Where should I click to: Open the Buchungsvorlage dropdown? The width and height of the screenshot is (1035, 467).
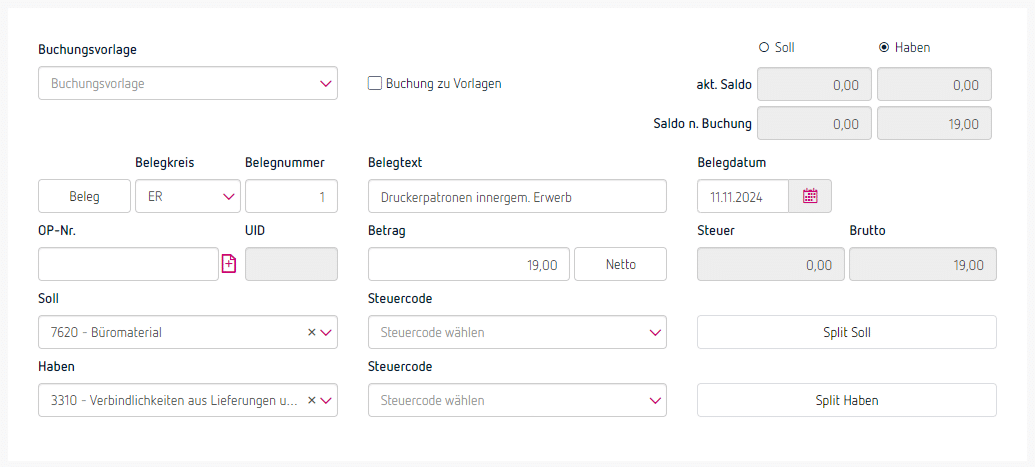coord(188,84)
